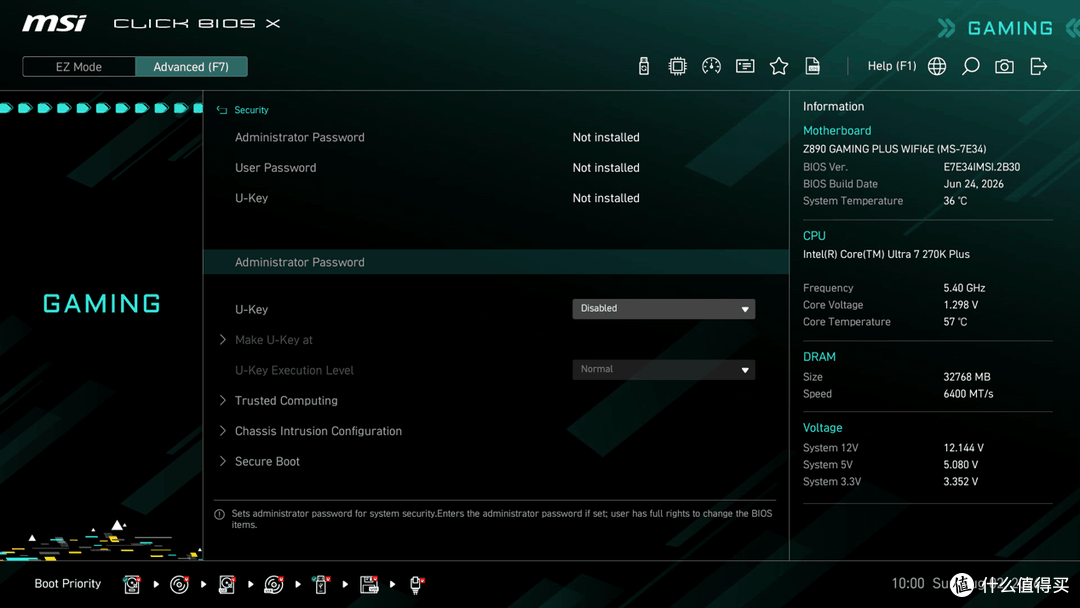Screen dimensions: 1080x608
Task: Click the Boot Priority label
Action: [x=68, y=584]
